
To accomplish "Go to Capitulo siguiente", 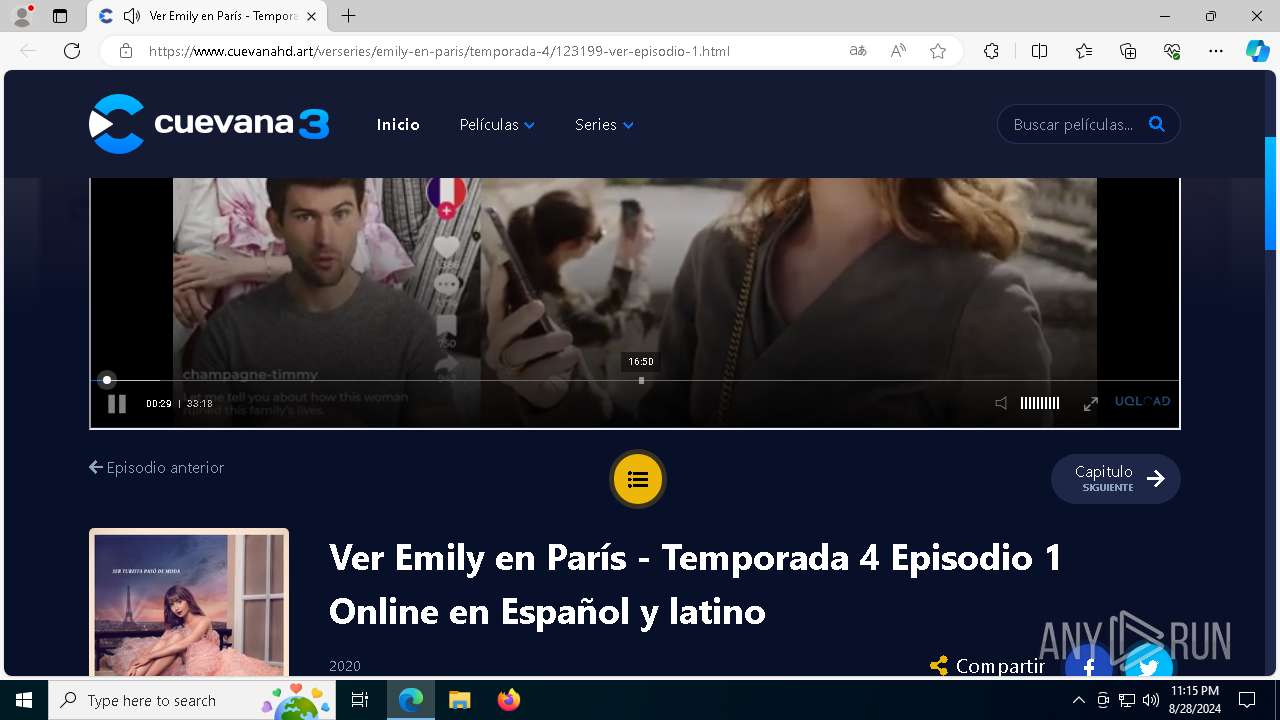I will 1116,478.
